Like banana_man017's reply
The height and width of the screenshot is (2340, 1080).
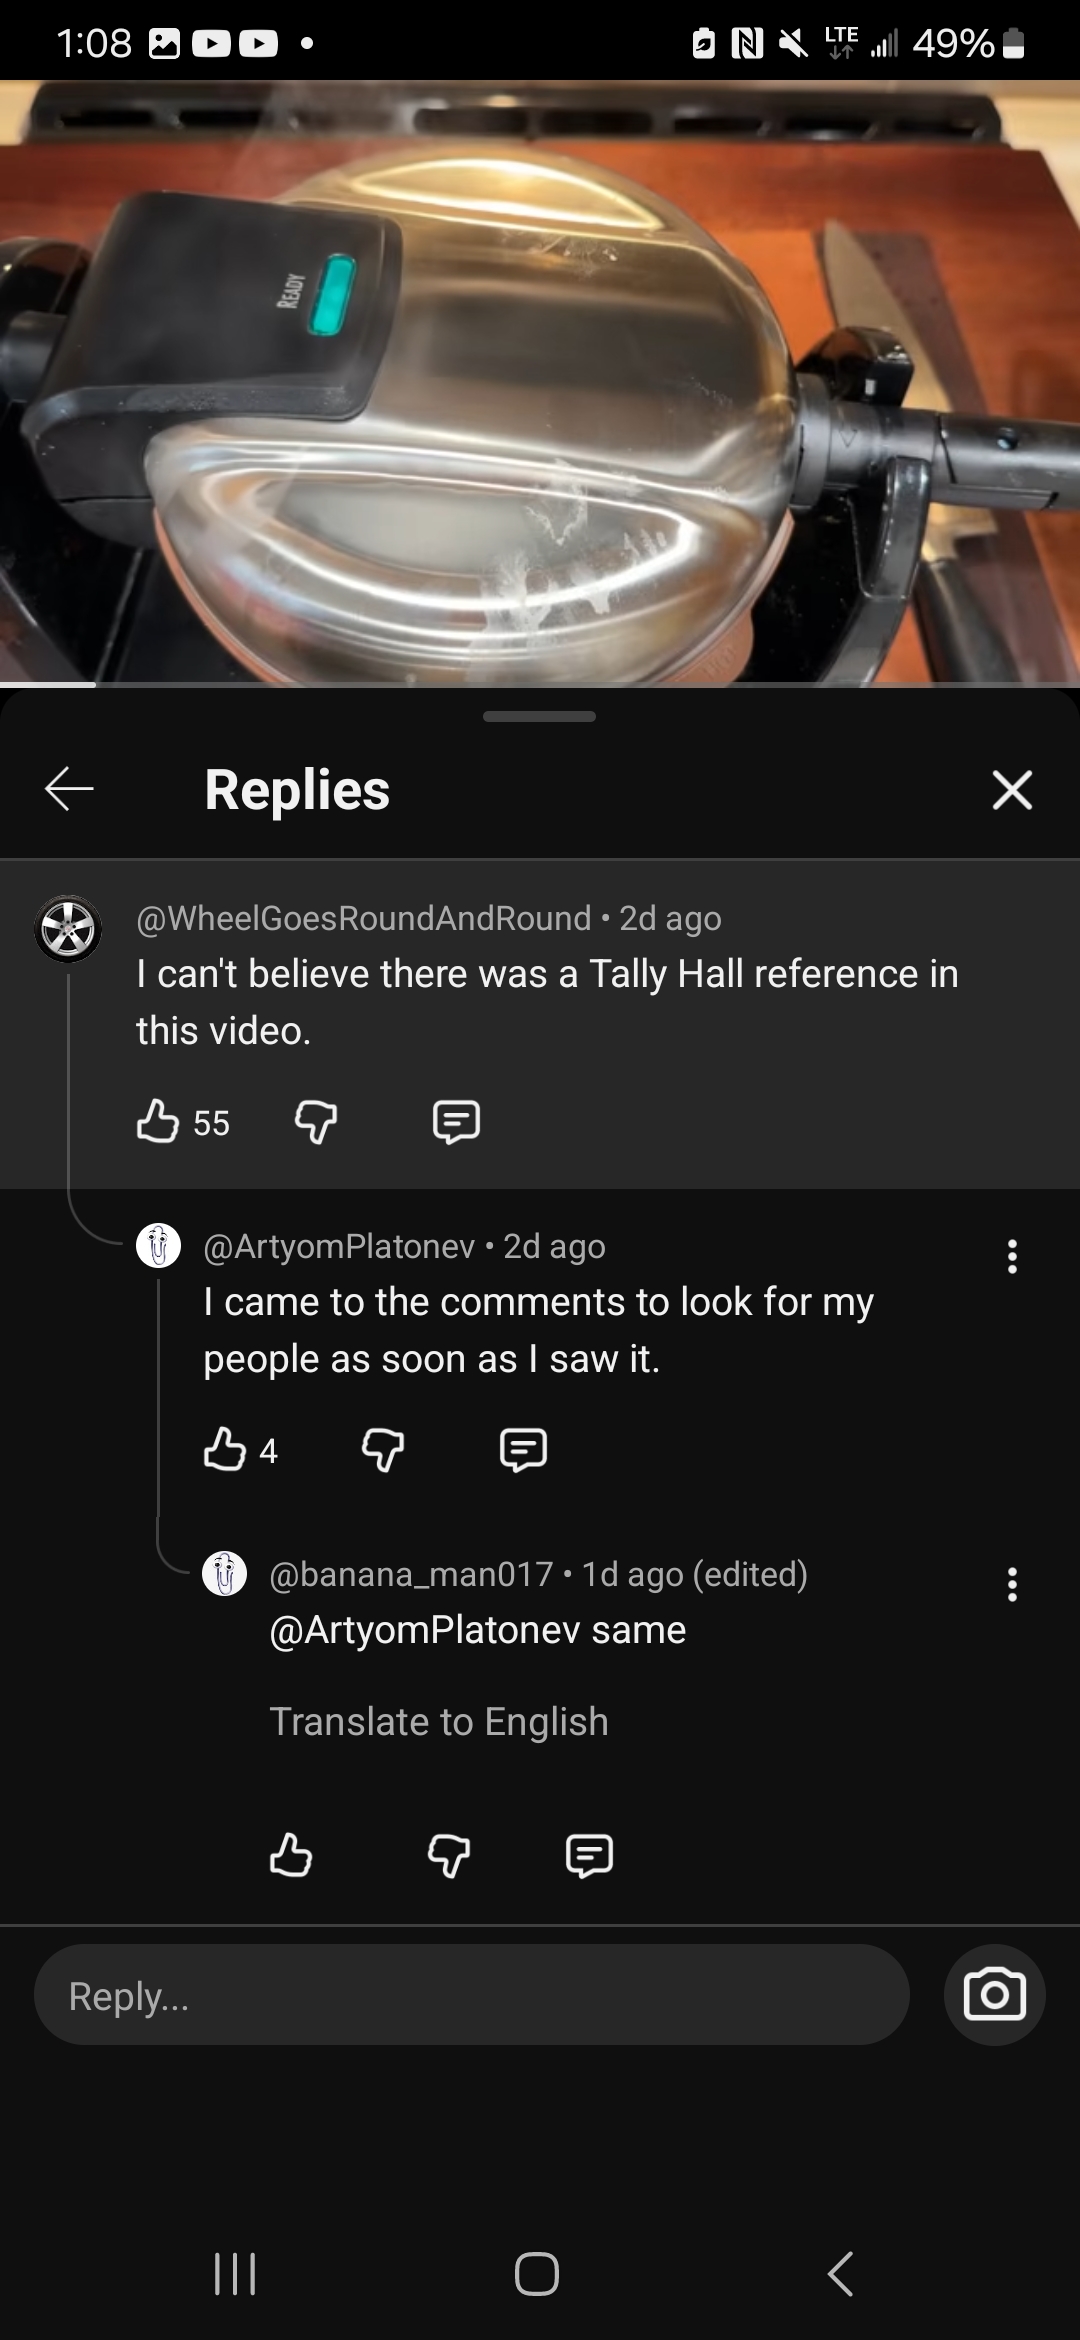[291, 1855]
